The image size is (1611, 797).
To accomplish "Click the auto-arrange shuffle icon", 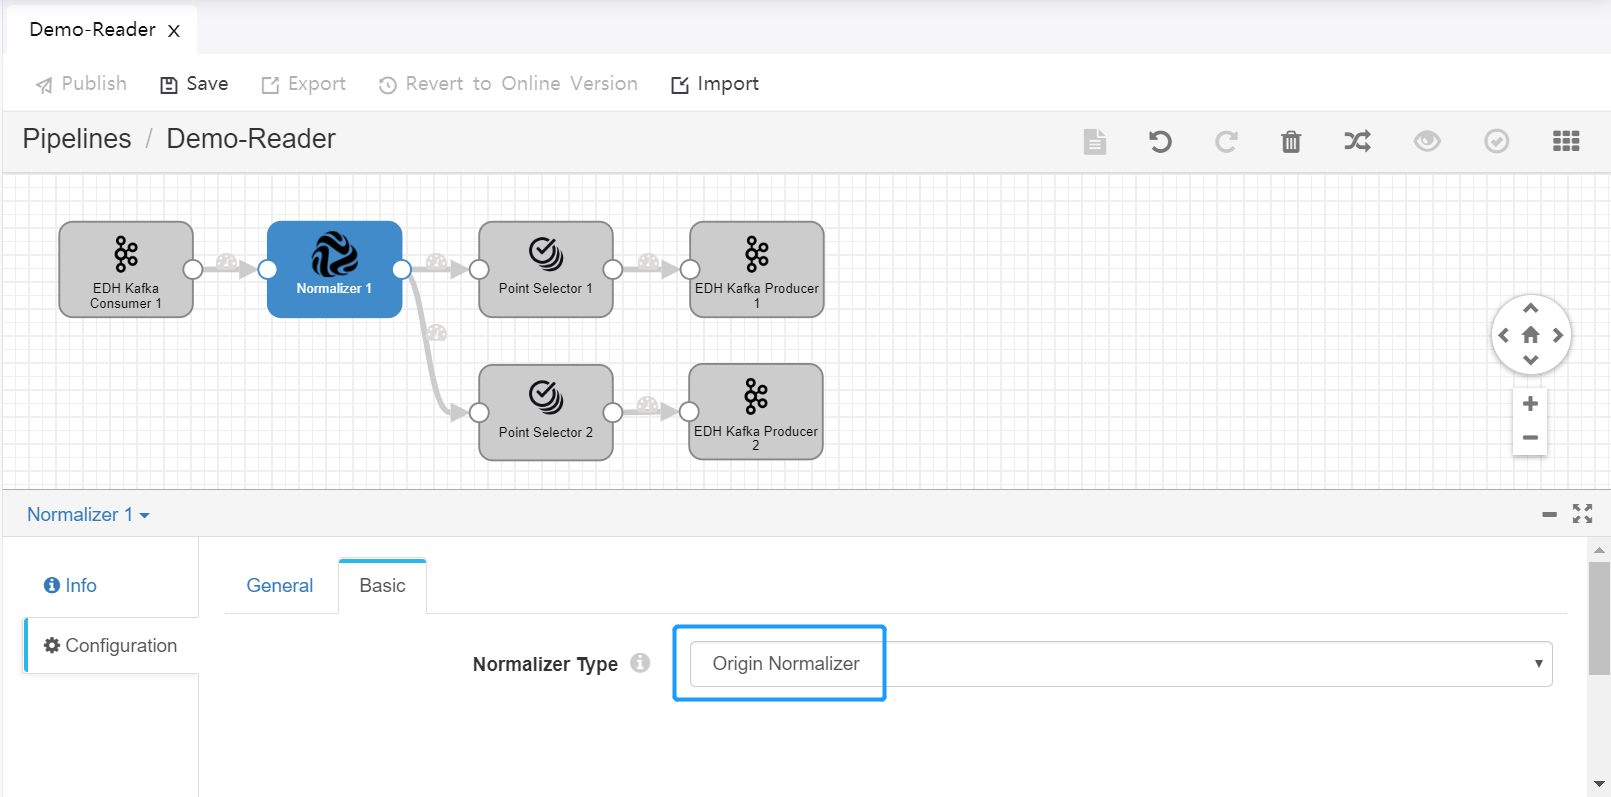I will click(x=1357, y=141).
